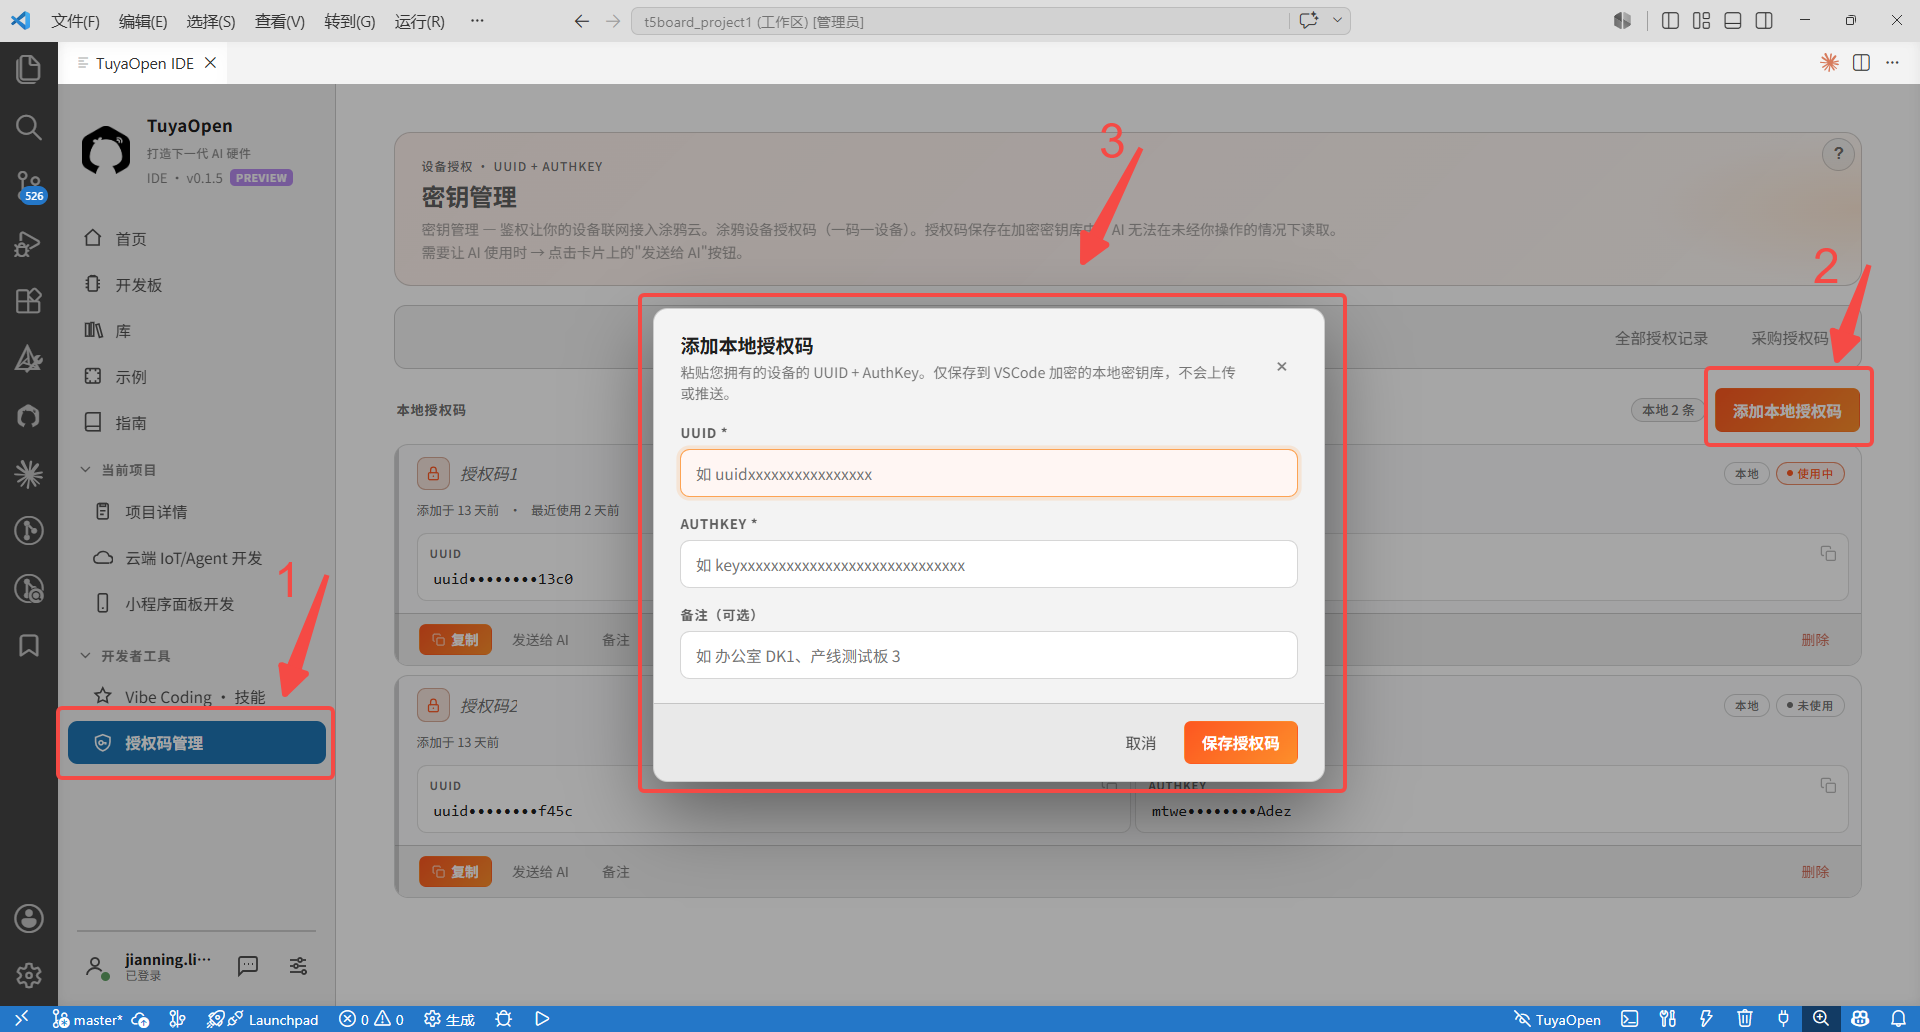
Task: Click 生成 build in status bar
Action: pos(449,1019)
